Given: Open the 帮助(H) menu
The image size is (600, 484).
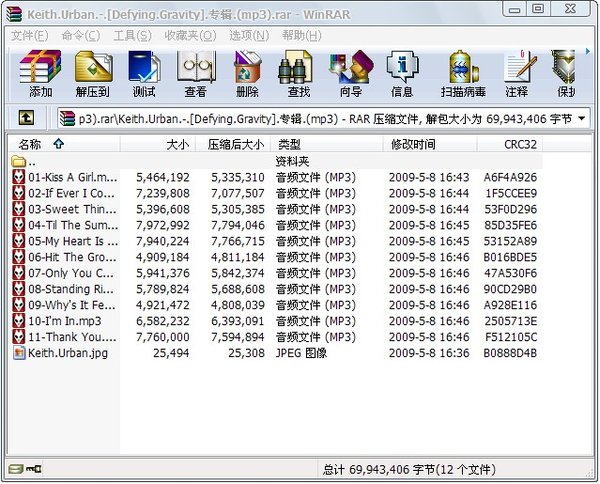Looking at the screenshot, I should click(x=302, y=36).
